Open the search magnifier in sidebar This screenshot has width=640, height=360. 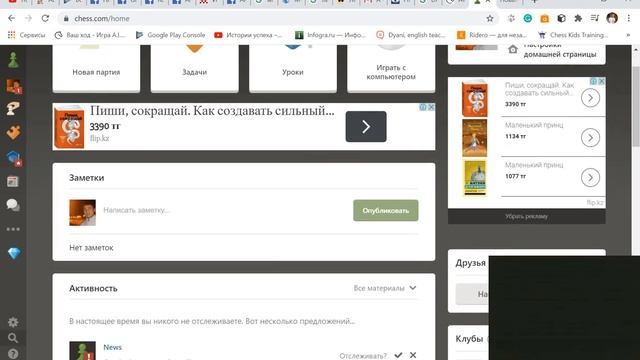coord(13,338)
